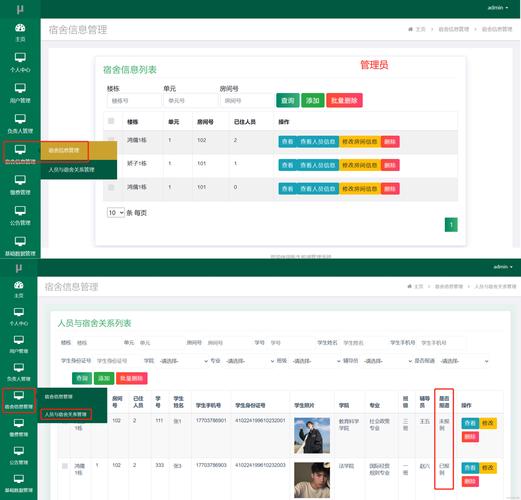Click red 批量删除 button in 宿舍信息列表
521x500 pixels.
[x=344, y=100]
